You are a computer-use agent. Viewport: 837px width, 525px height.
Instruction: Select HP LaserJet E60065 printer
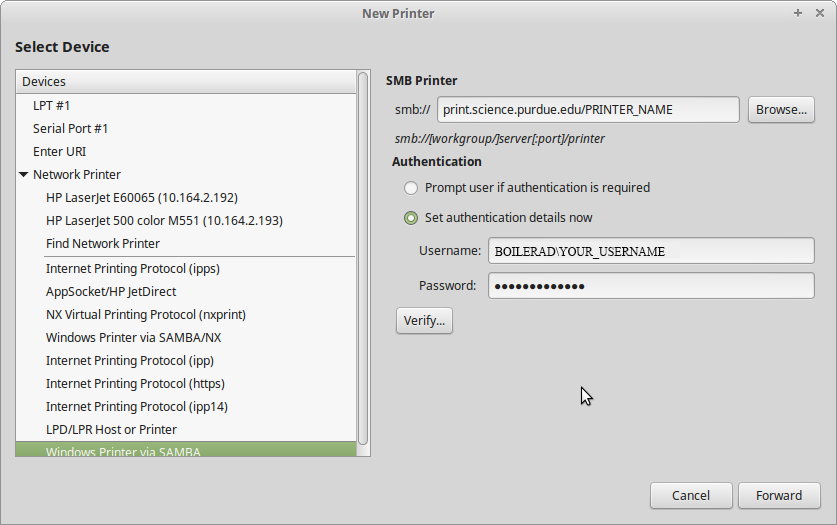point(141,197)
